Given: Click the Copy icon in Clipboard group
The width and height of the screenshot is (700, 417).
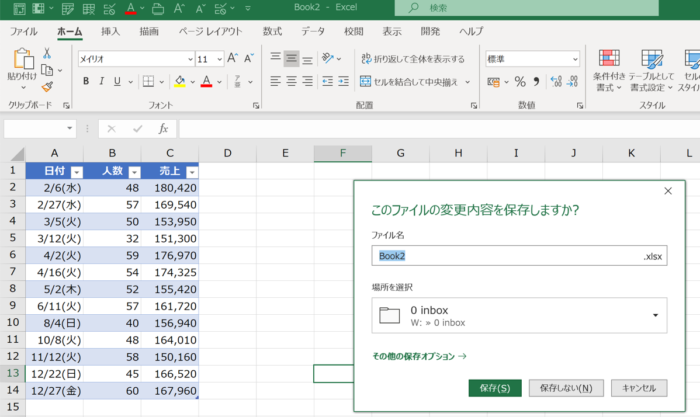Looking at the screenshot, I should [x=47, y=70].
